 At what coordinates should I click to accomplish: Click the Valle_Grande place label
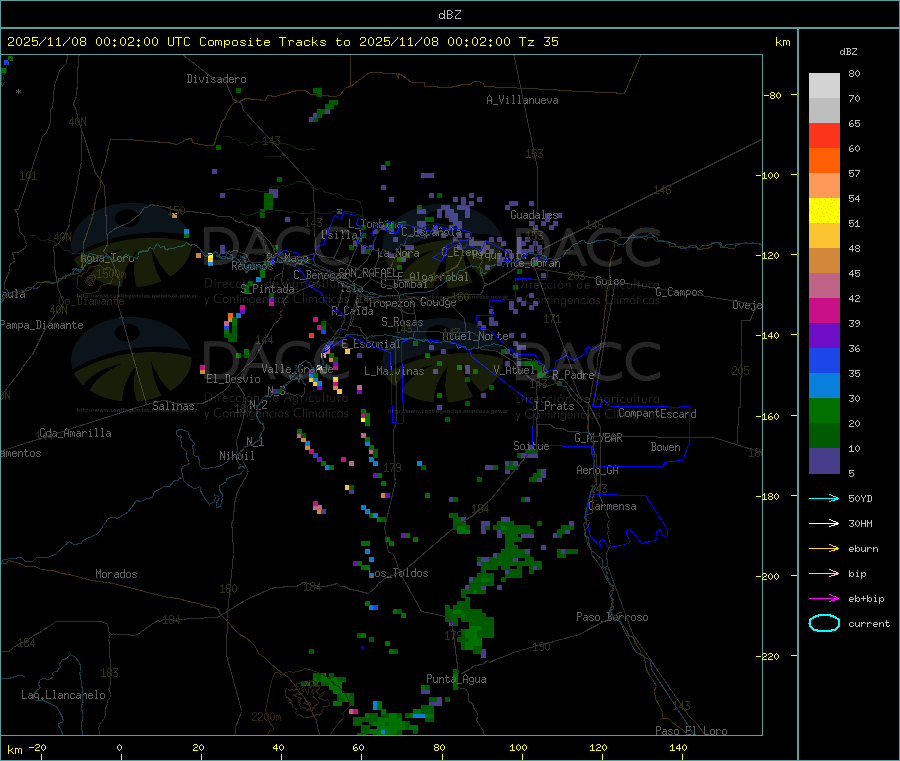tap(297, 369)
